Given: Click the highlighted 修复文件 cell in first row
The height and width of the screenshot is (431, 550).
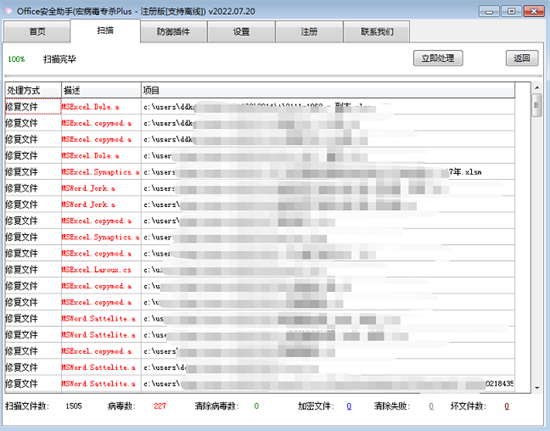Looking at the screenshot, I should [33, 107].
